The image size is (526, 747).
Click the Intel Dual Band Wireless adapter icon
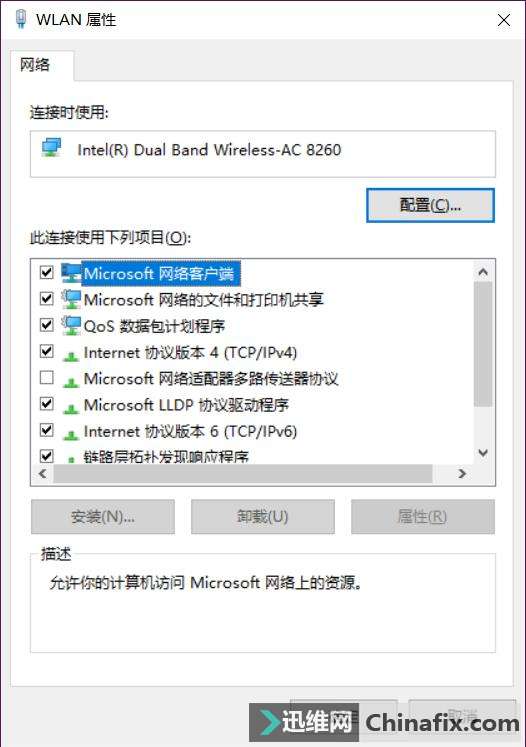pyautogui.click(x=51, y=148)
